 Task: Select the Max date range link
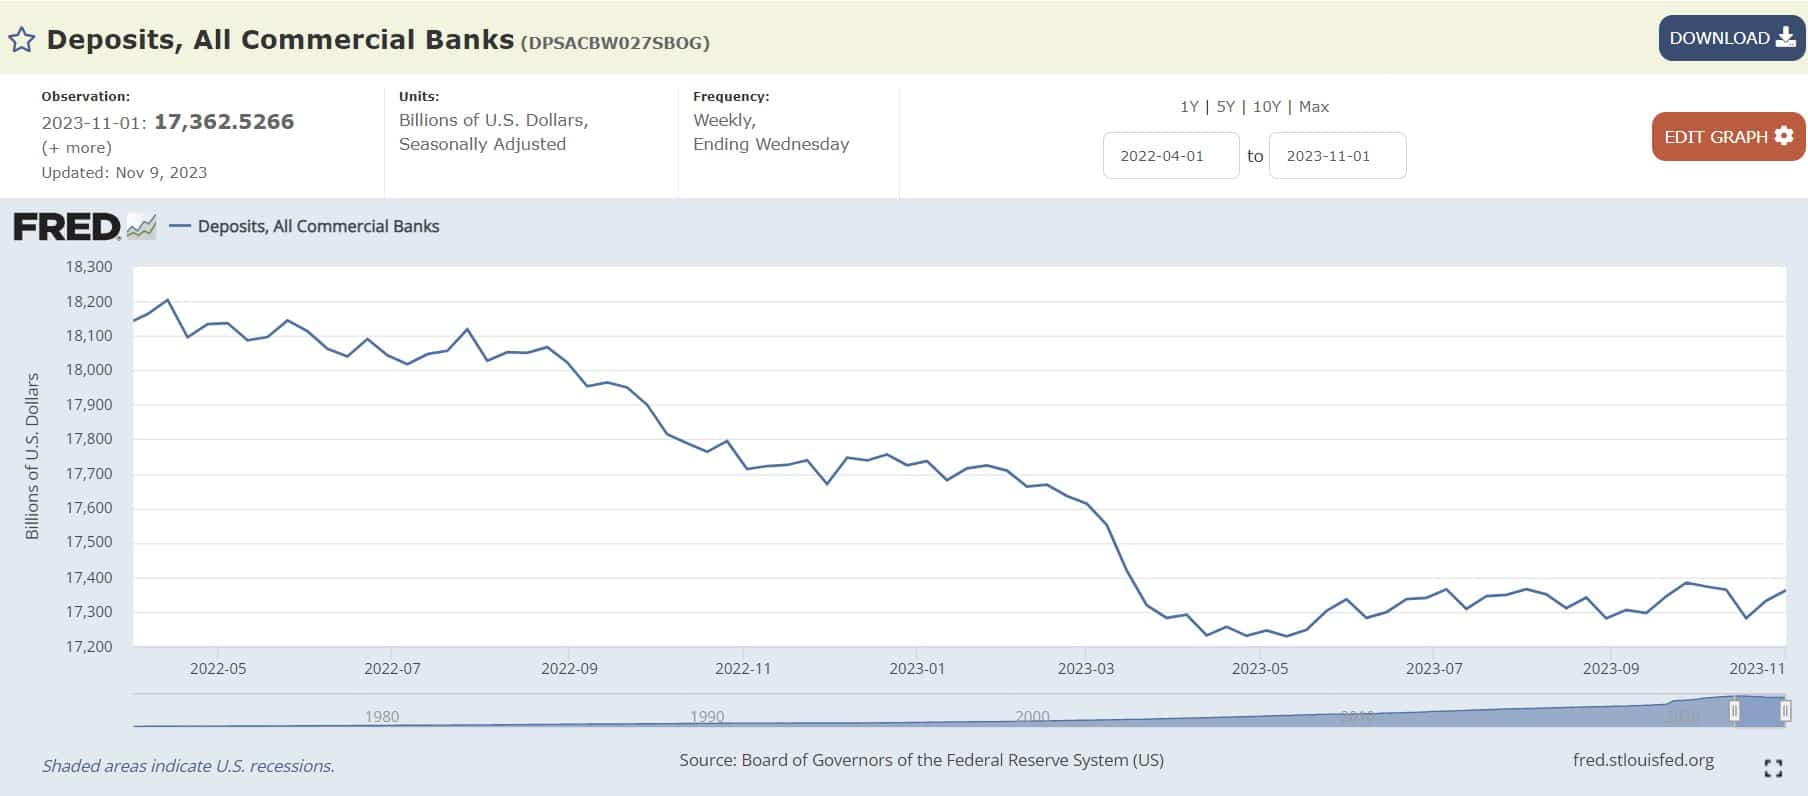pyautogui.click(x=1314, y=106)
